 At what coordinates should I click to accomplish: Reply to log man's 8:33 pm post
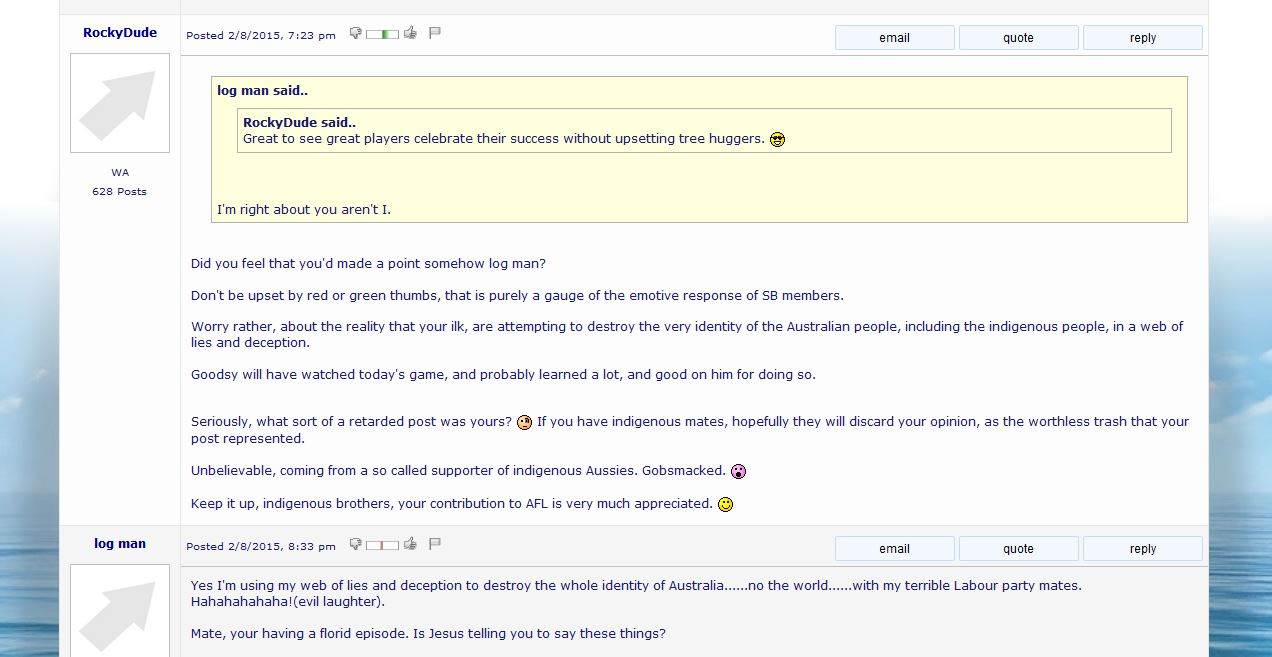pos(1142,549)
